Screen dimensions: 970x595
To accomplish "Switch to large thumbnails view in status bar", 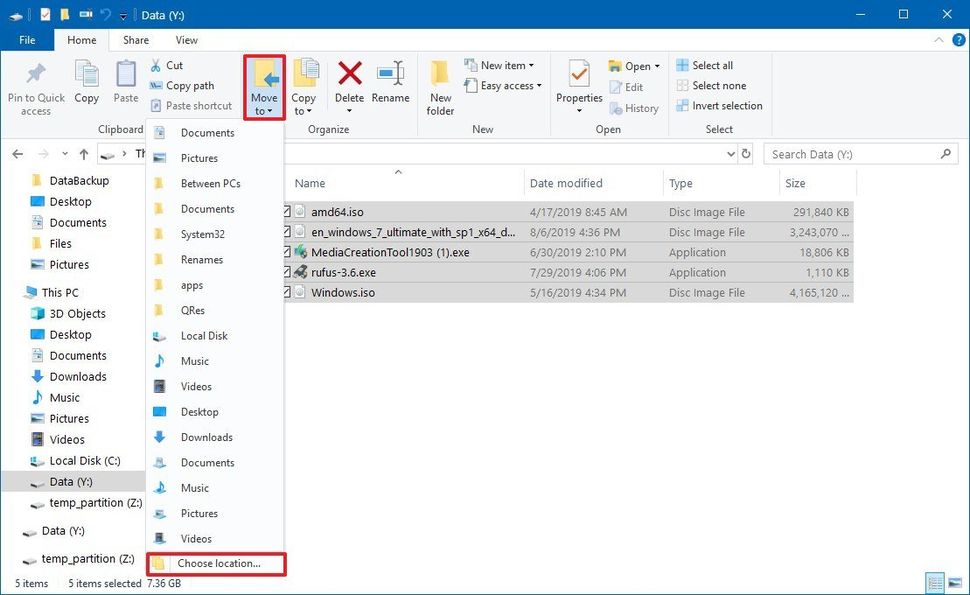I will pyautogui.click(x=957, y=582).
